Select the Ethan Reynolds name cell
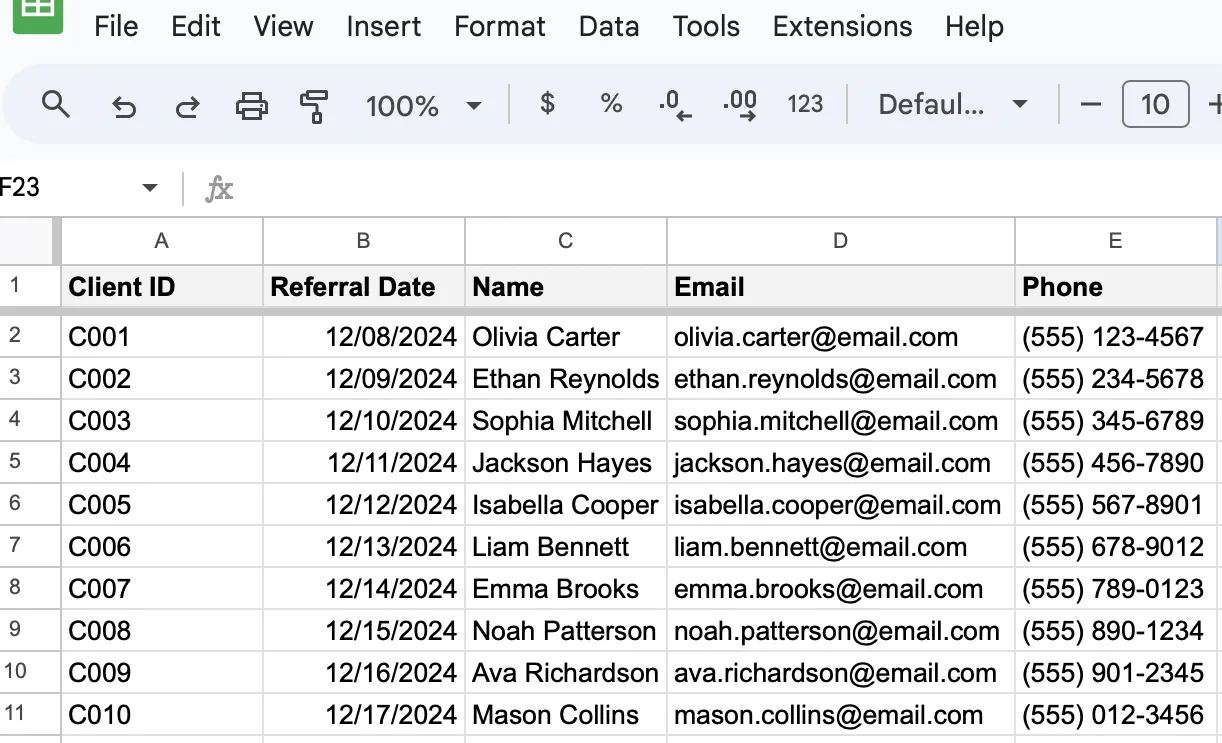 [x=566, y=379]
